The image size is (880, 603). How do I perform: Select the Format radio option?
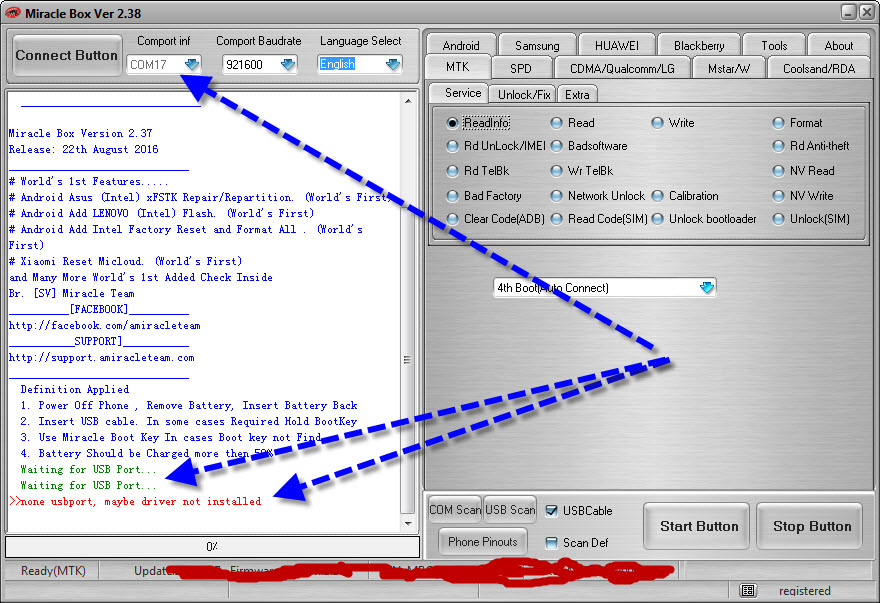(798, 122)
